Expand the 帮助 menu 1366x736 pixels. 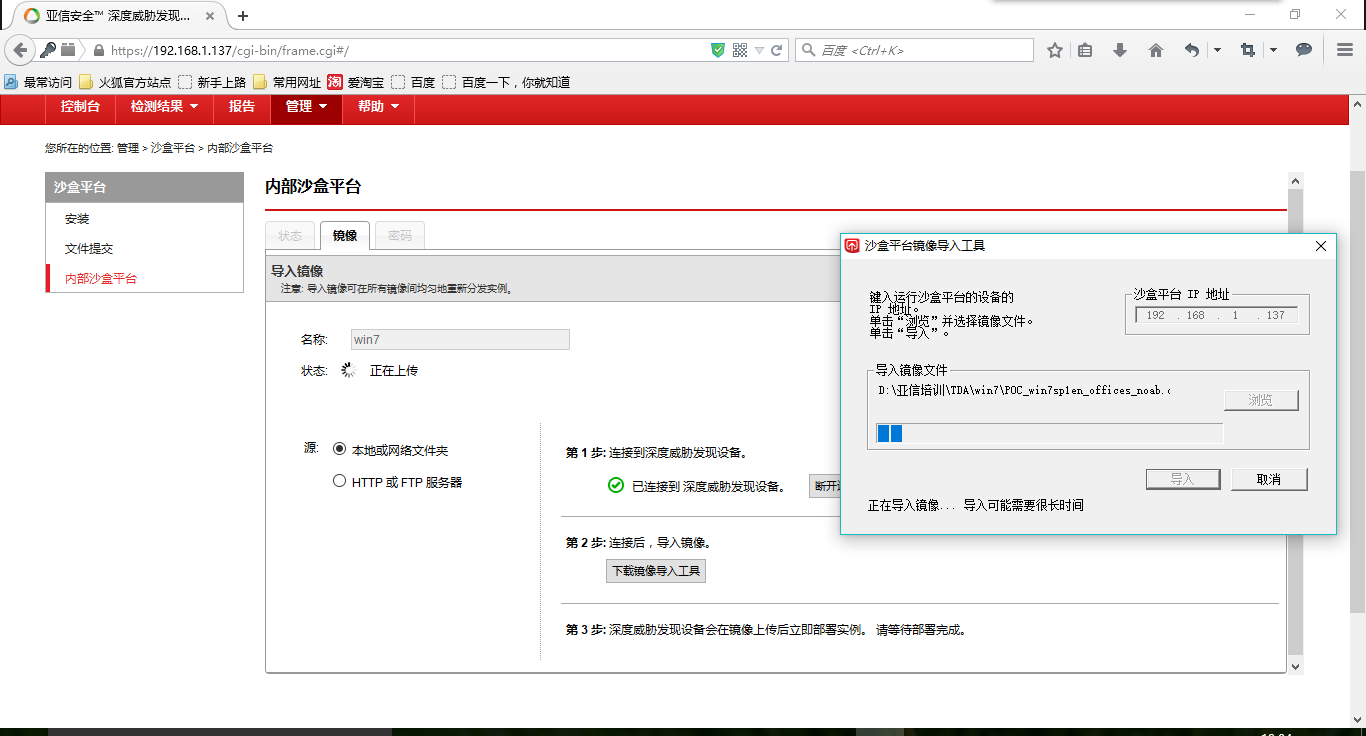click(x=378, y=106)
